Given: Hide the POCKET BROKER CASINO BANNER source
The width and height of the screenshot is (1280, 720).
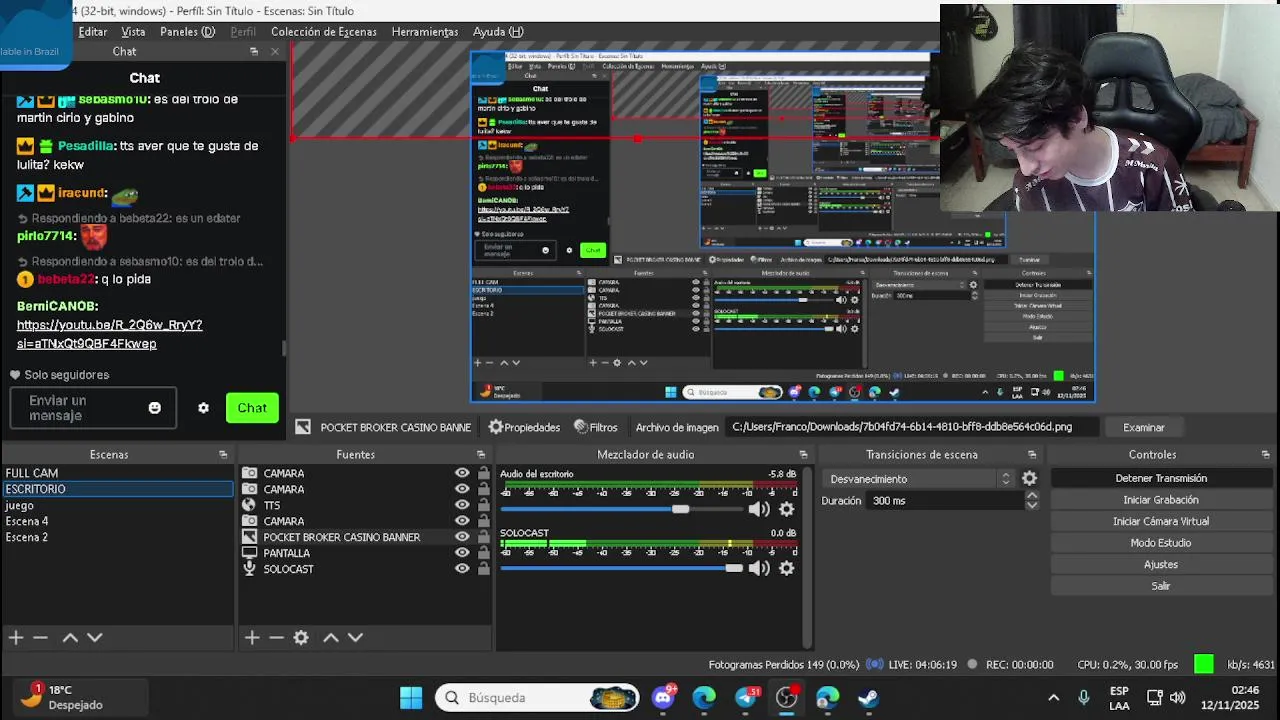Looking at the screenshot, I should [462, 537].
